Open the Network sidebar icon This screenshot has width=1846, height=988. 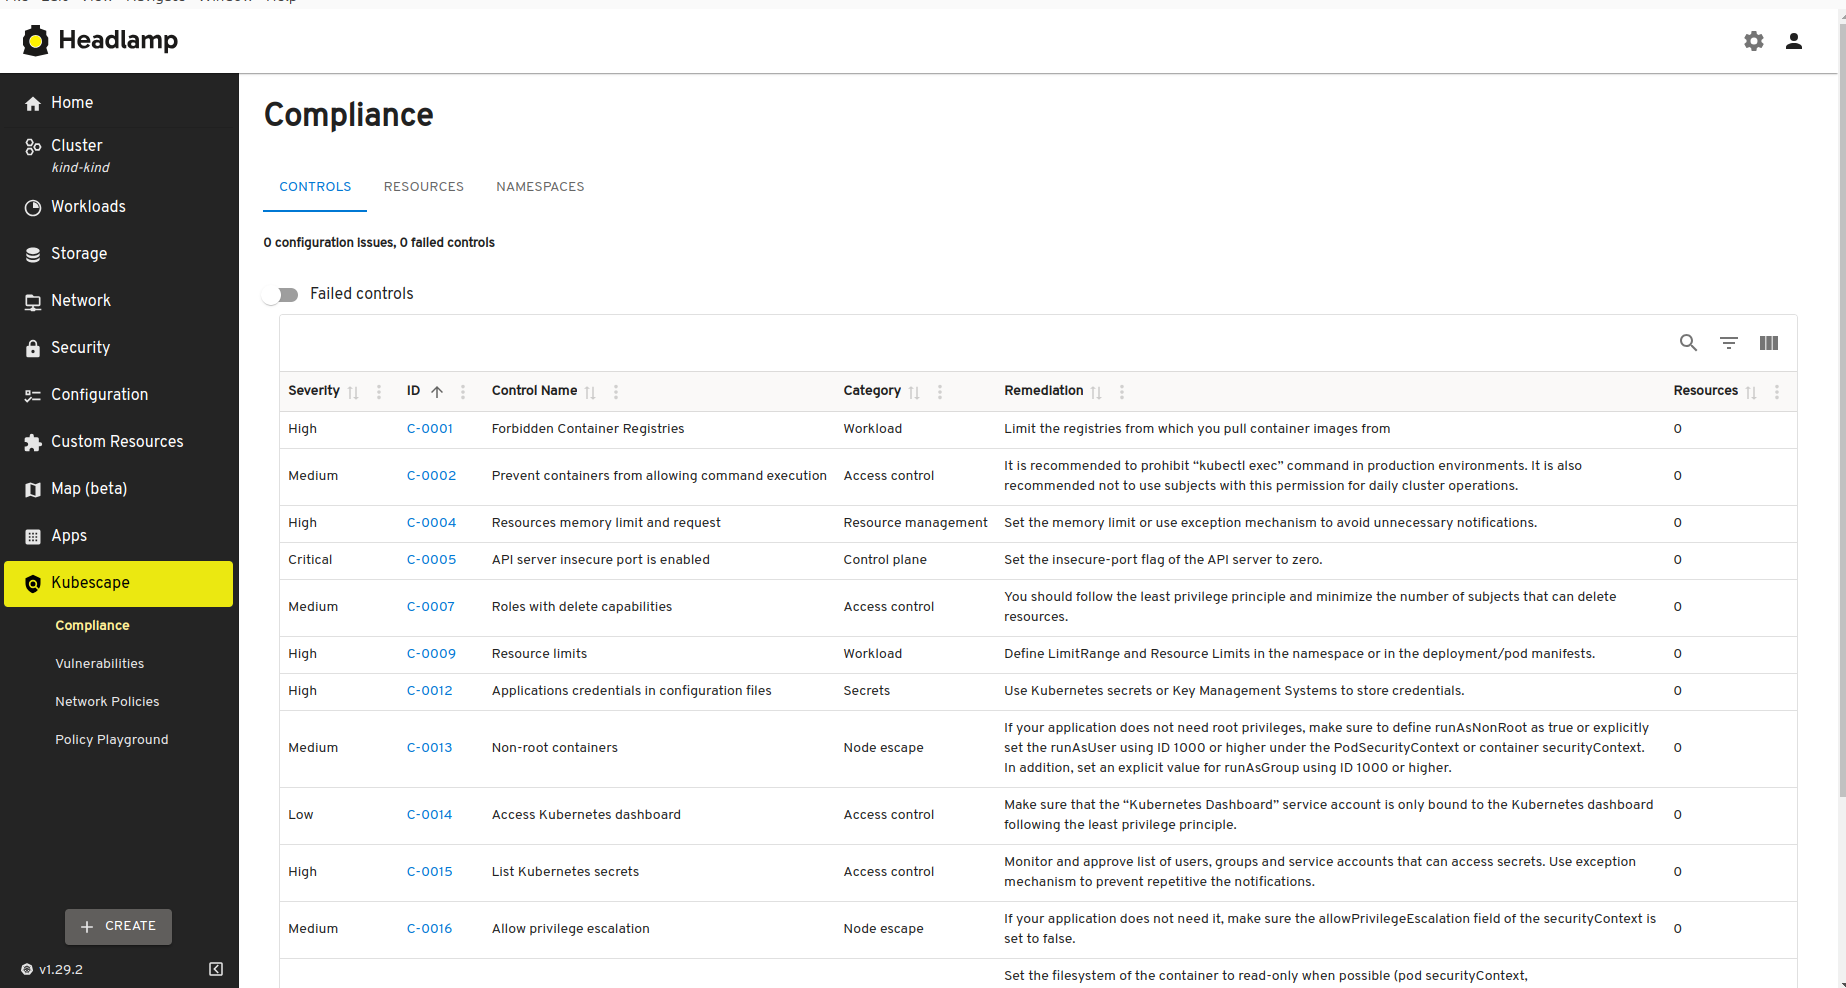tap(33, 301)
